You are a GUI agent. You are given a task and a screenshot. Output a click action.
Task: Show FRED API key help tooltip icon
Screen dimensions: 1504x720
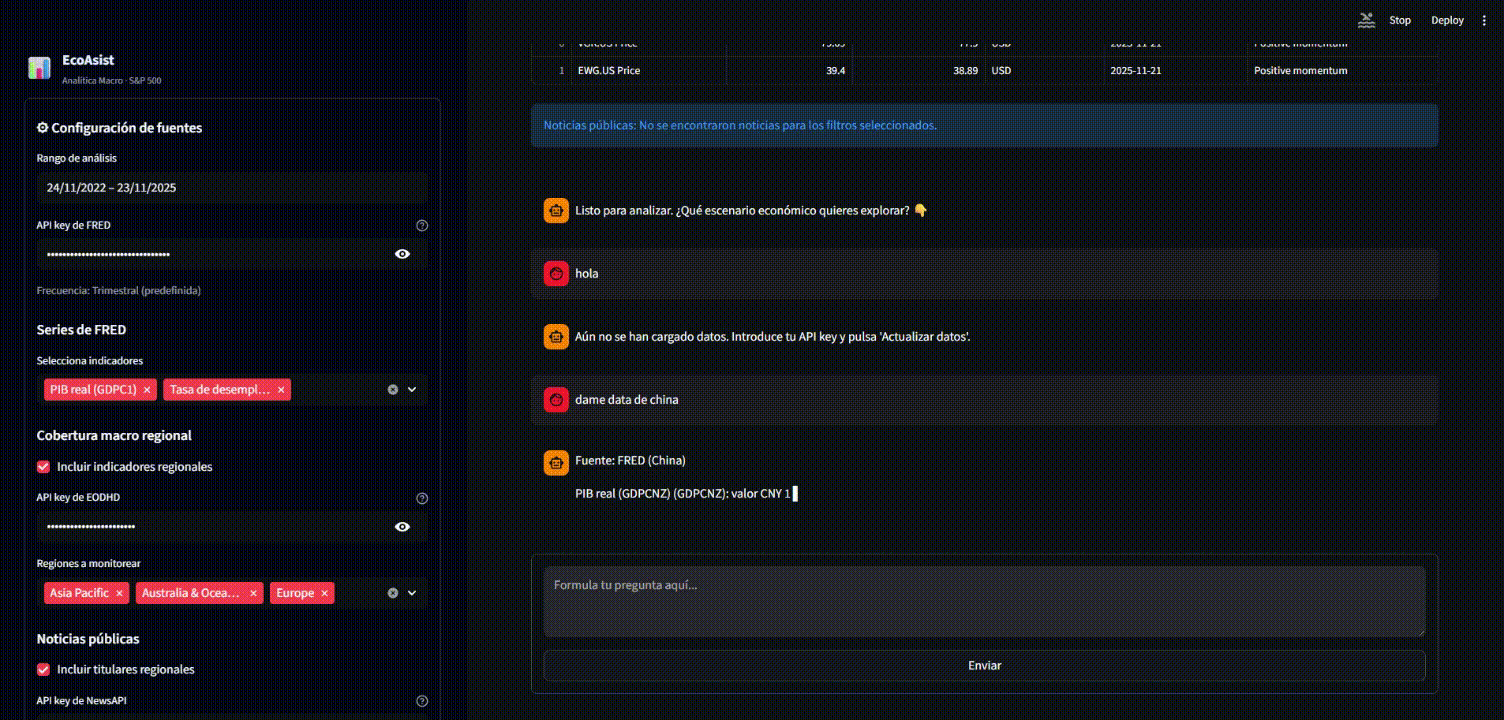point(422,226)
